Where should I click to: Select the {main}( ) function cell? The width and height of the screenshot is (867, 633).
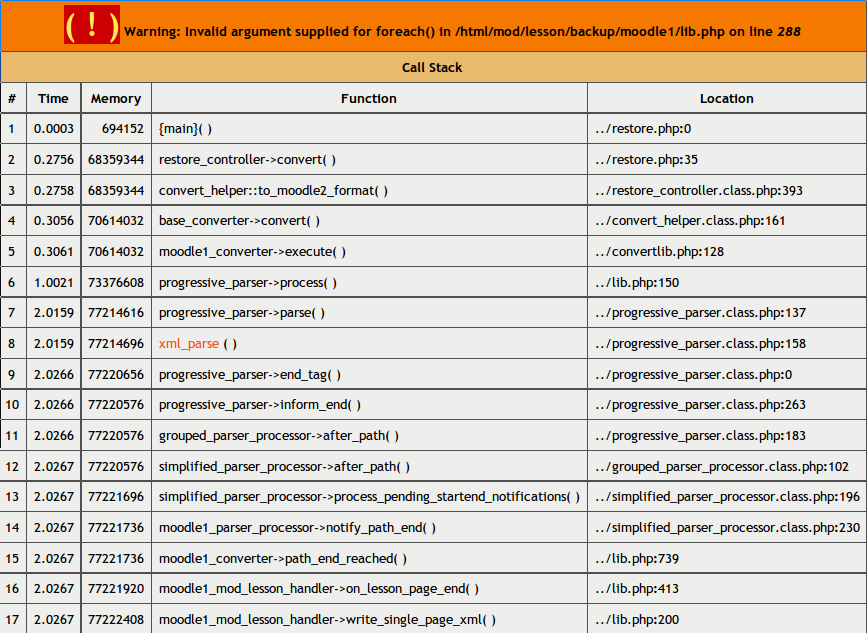pyautogui.click(x=369, y=129)
